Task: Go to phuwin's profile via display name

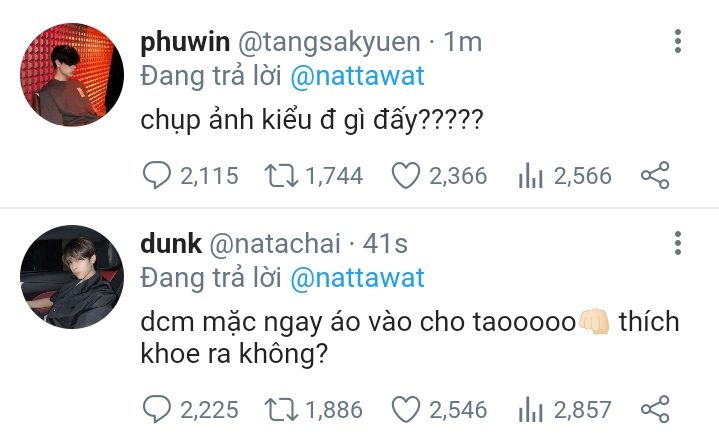Action: point(183,42)
